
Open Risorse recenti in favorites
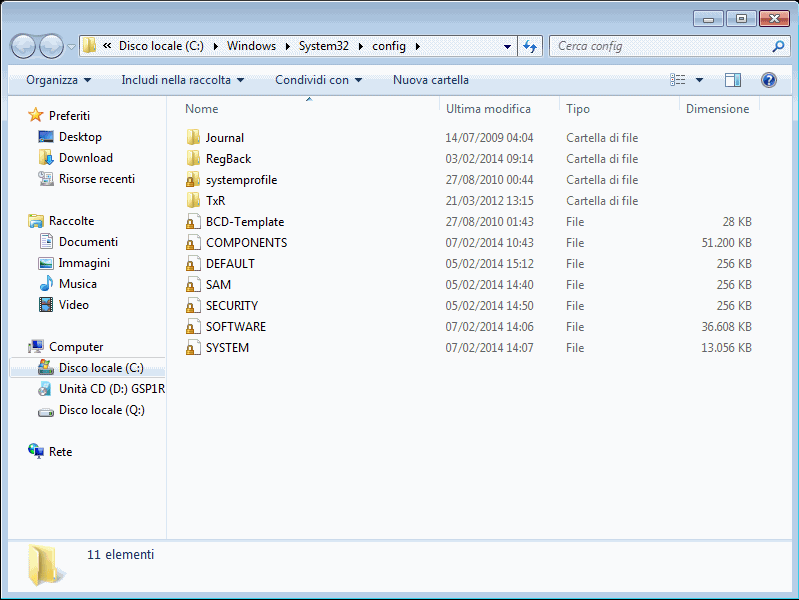(x=97, y=179)
